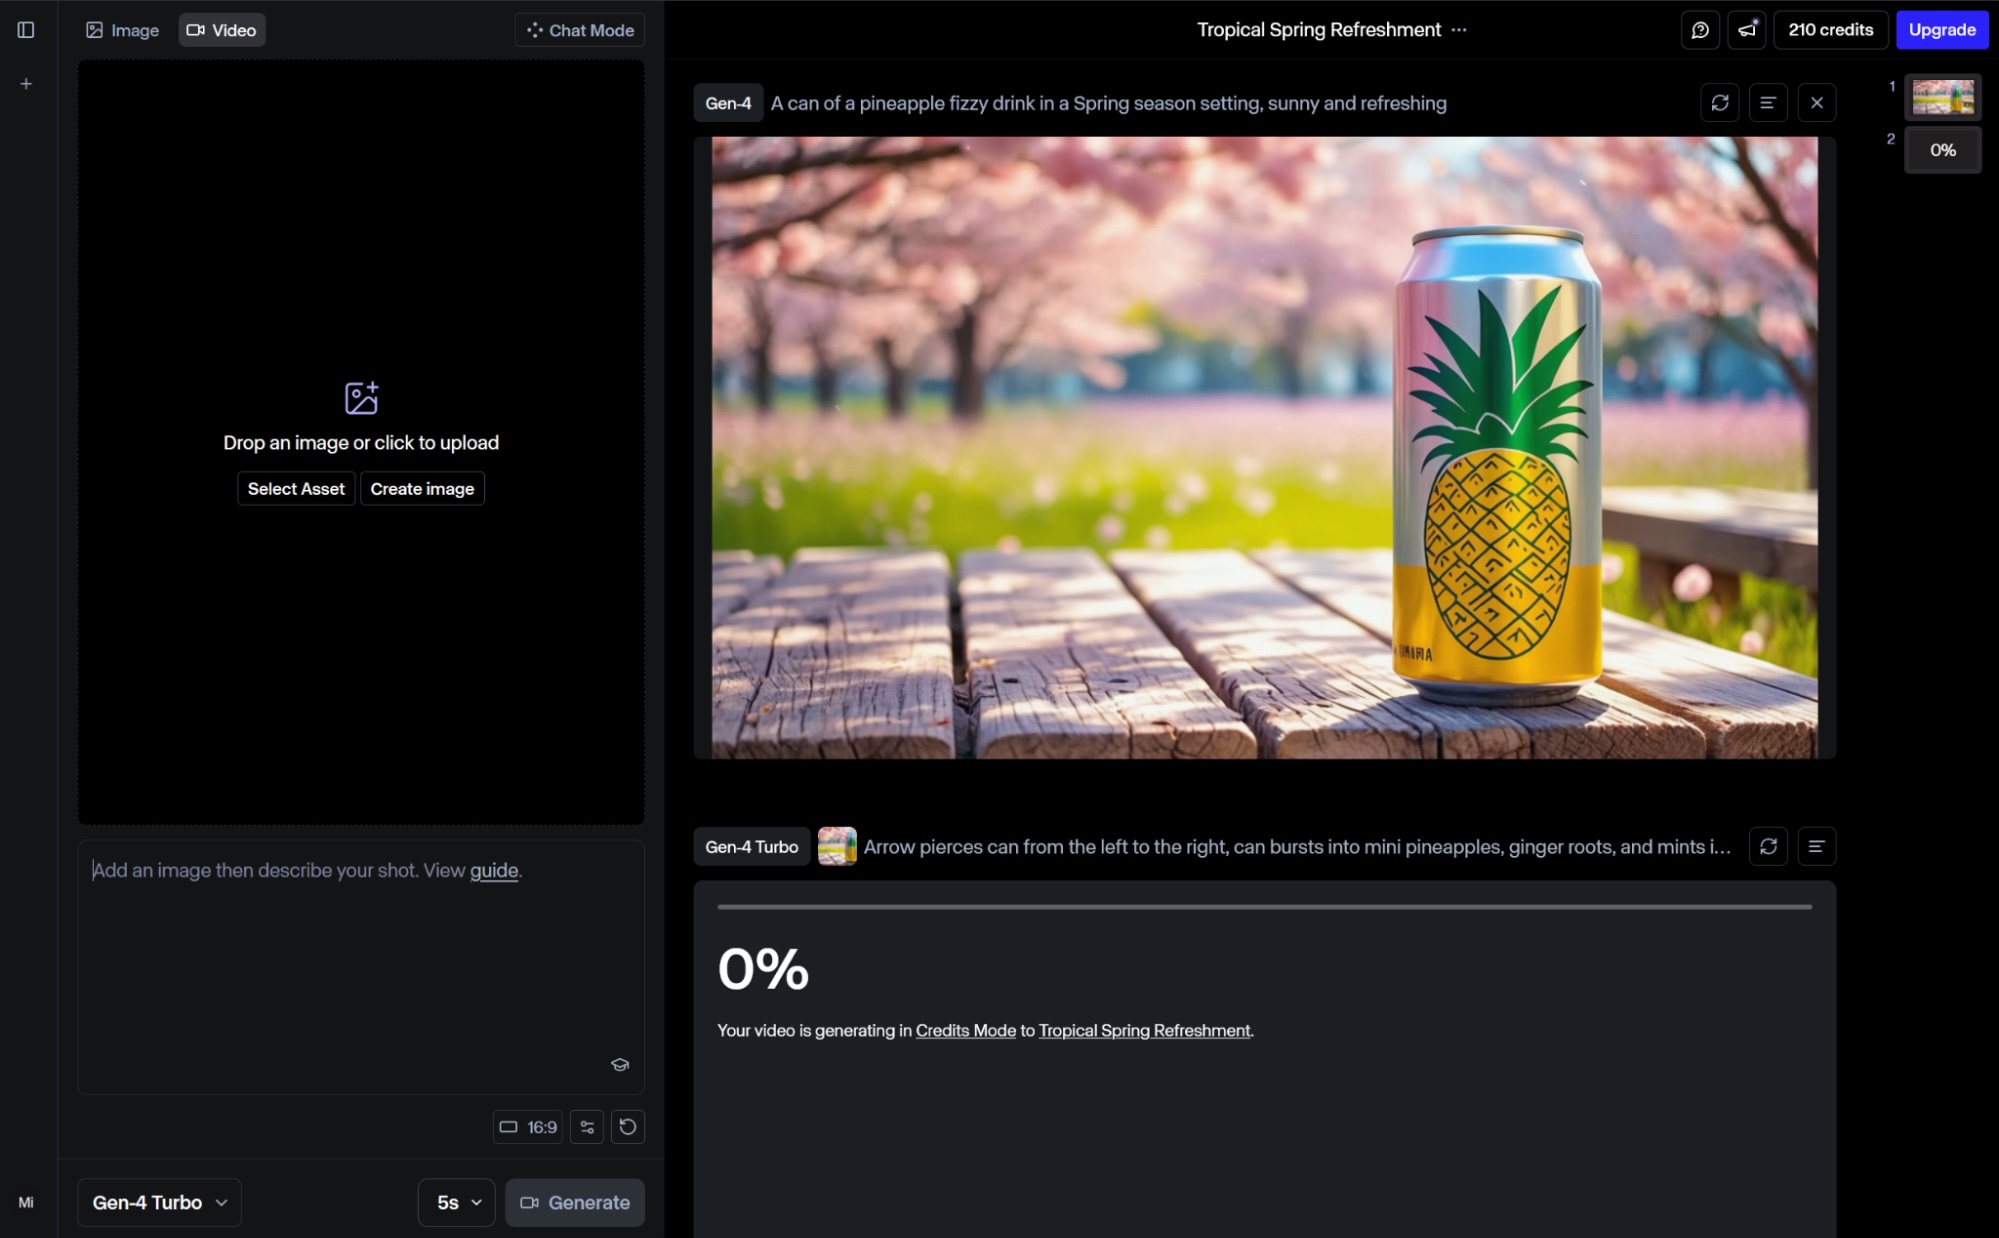Open the Gen-4 Turbo model dropdown
1999x1238 pixels.
coord(158,1202)
